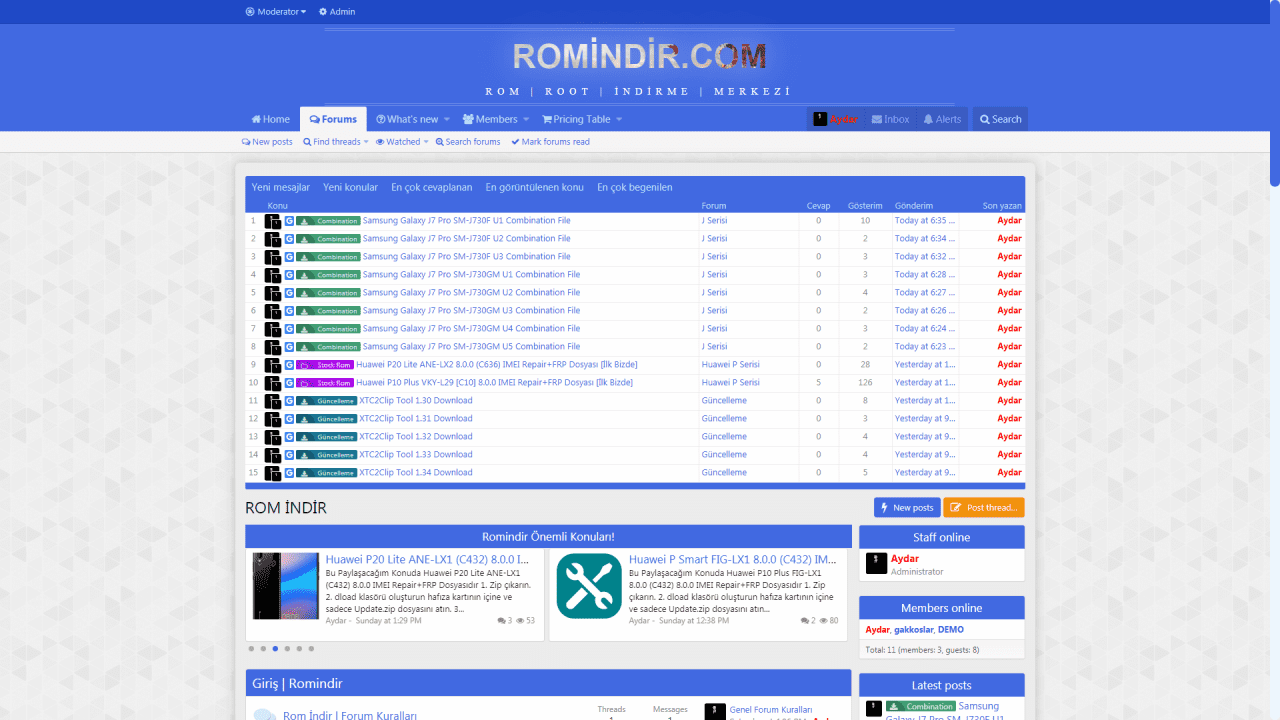This screenshot has width=1280, height=720.
Task: Click the Google icon in row 1
Action: 289,221
